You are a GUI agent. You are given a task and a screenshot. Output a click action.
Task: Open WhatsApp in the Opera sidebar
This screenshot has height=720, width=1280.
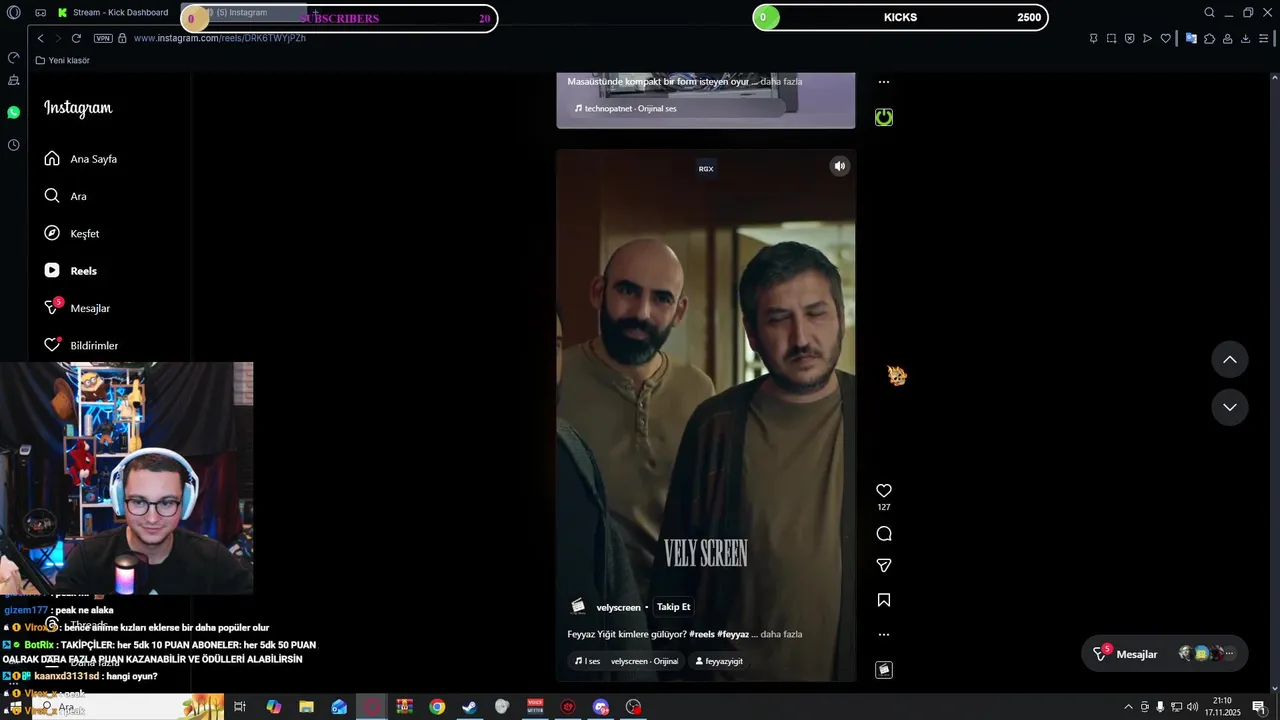[x=13, y=112]
